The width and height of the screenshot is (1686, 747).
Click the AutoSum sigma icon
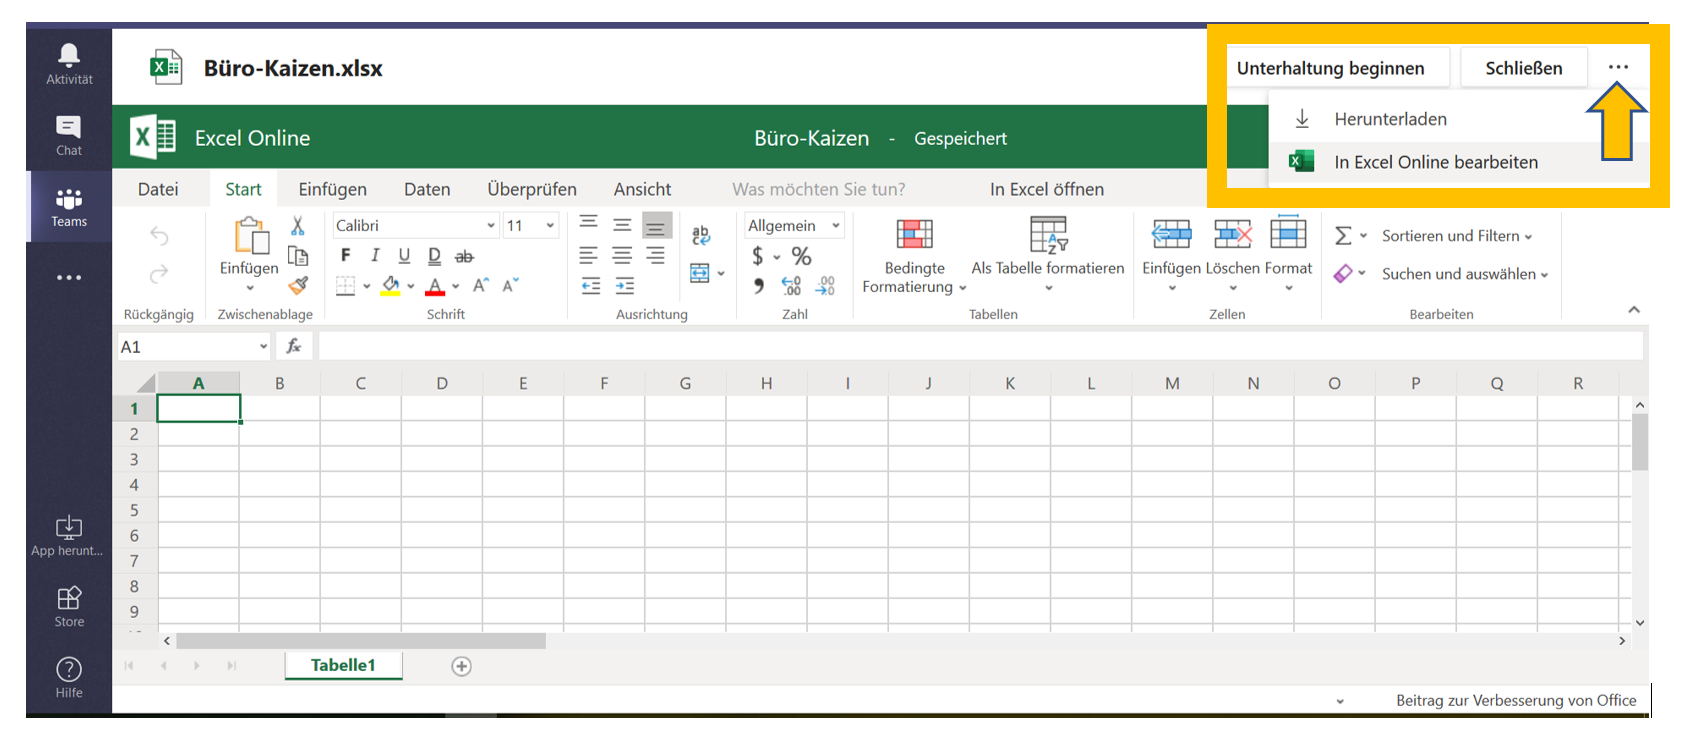click(1343, 236)
